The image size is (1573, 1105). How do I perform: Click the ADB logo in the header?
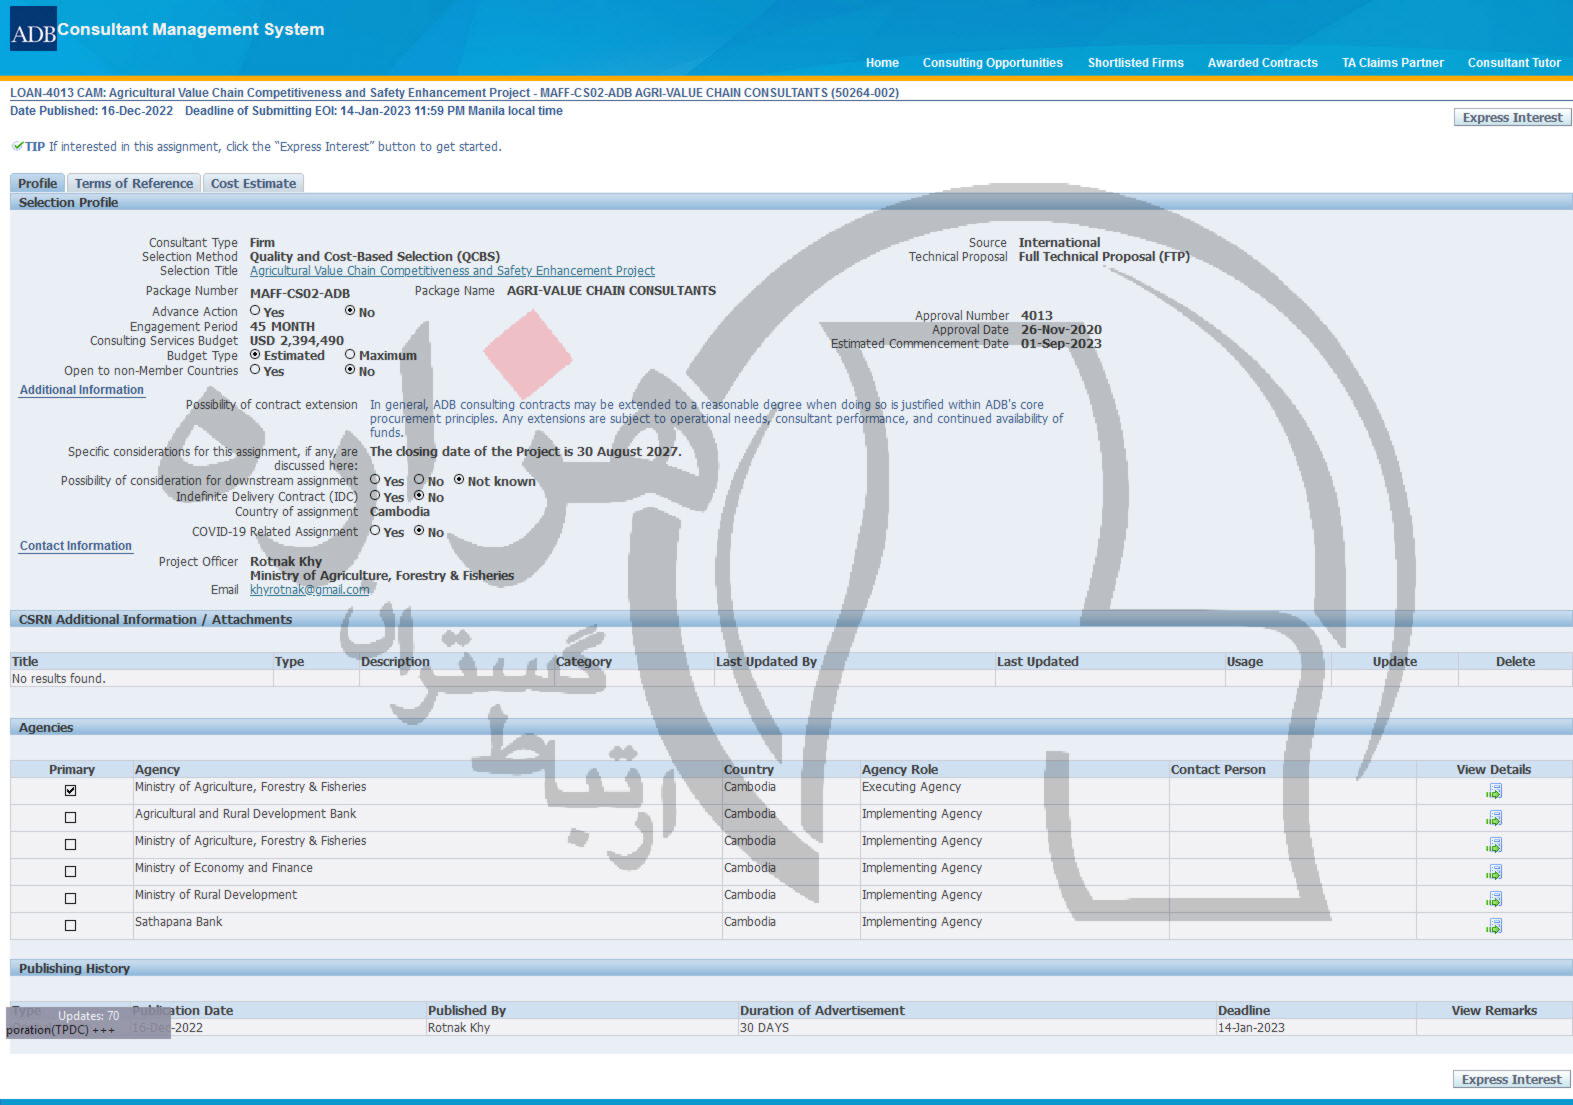click(33, 29)
